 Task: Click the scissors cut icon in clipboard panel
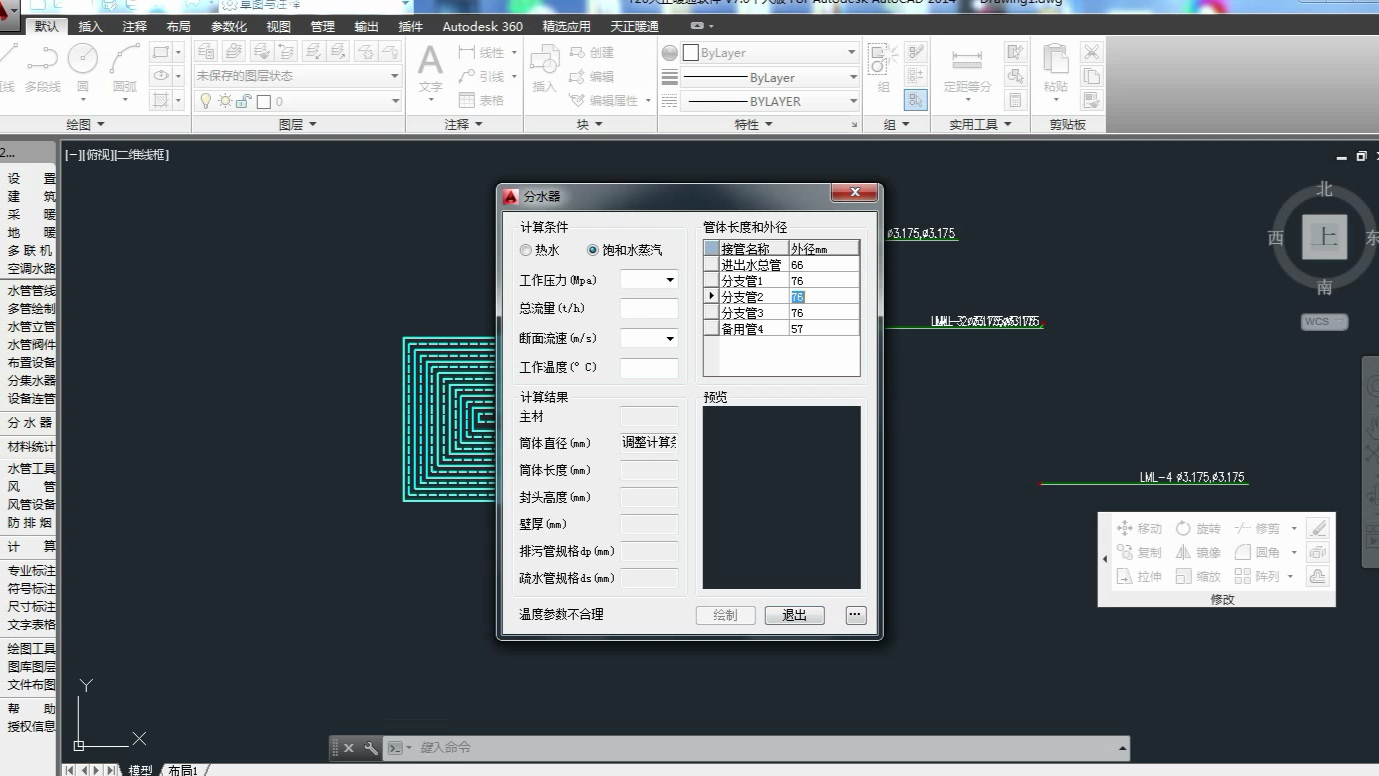click(1091, 52)
